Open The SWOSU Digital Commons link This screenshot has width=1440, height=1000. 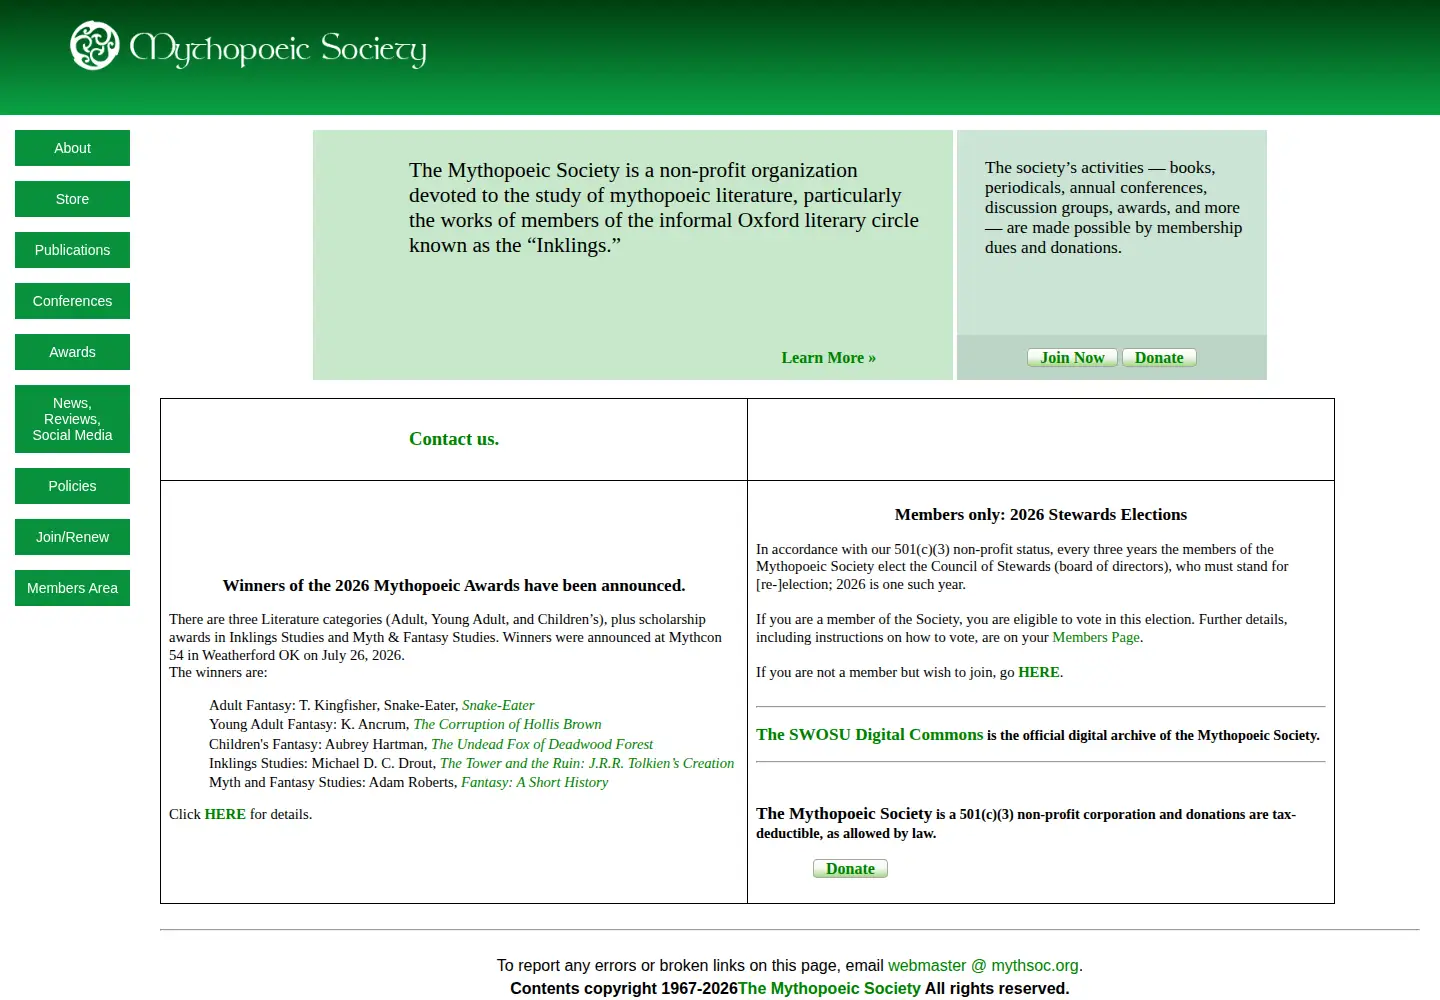pyautogui.click(x=869, y=734)
